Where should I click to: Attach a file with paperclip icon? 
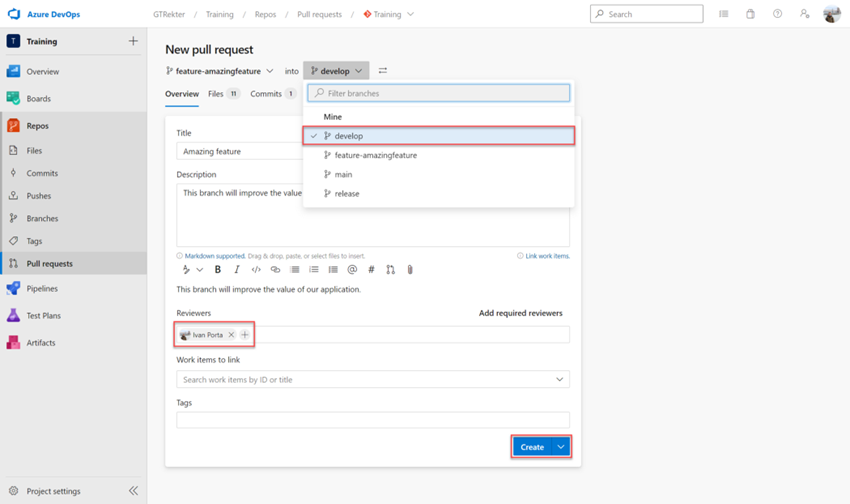click(410, 270)
